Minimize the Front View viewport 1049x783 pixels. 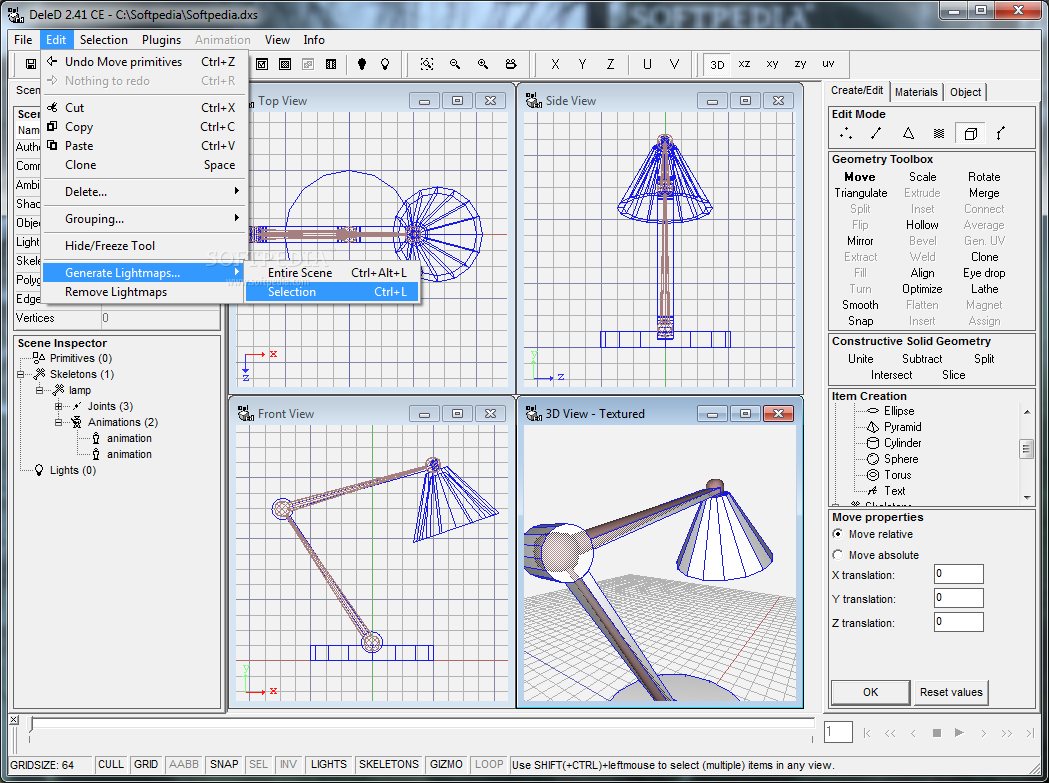(424, 414)
